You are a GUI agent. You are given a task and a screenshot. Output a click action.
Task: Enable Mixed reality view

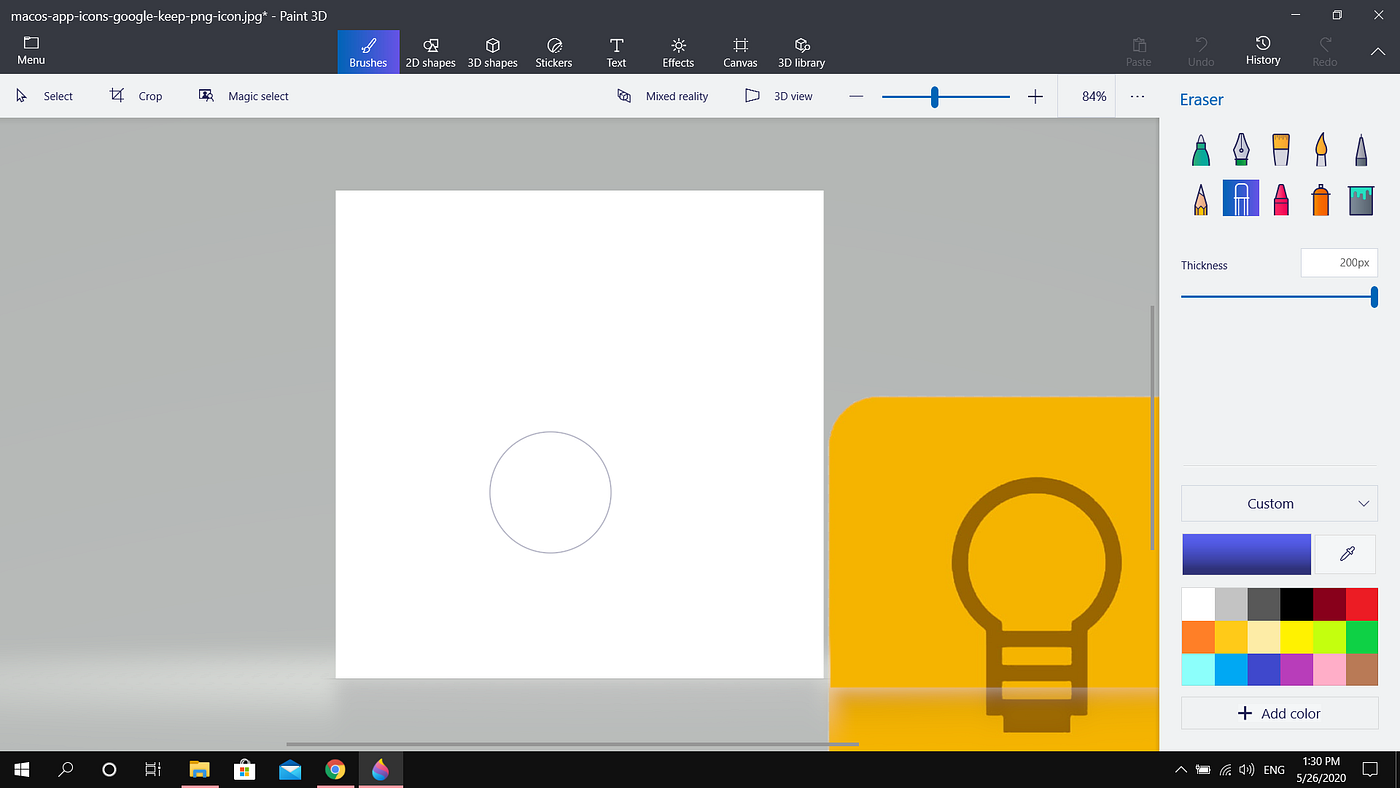(x=663, y=95)
